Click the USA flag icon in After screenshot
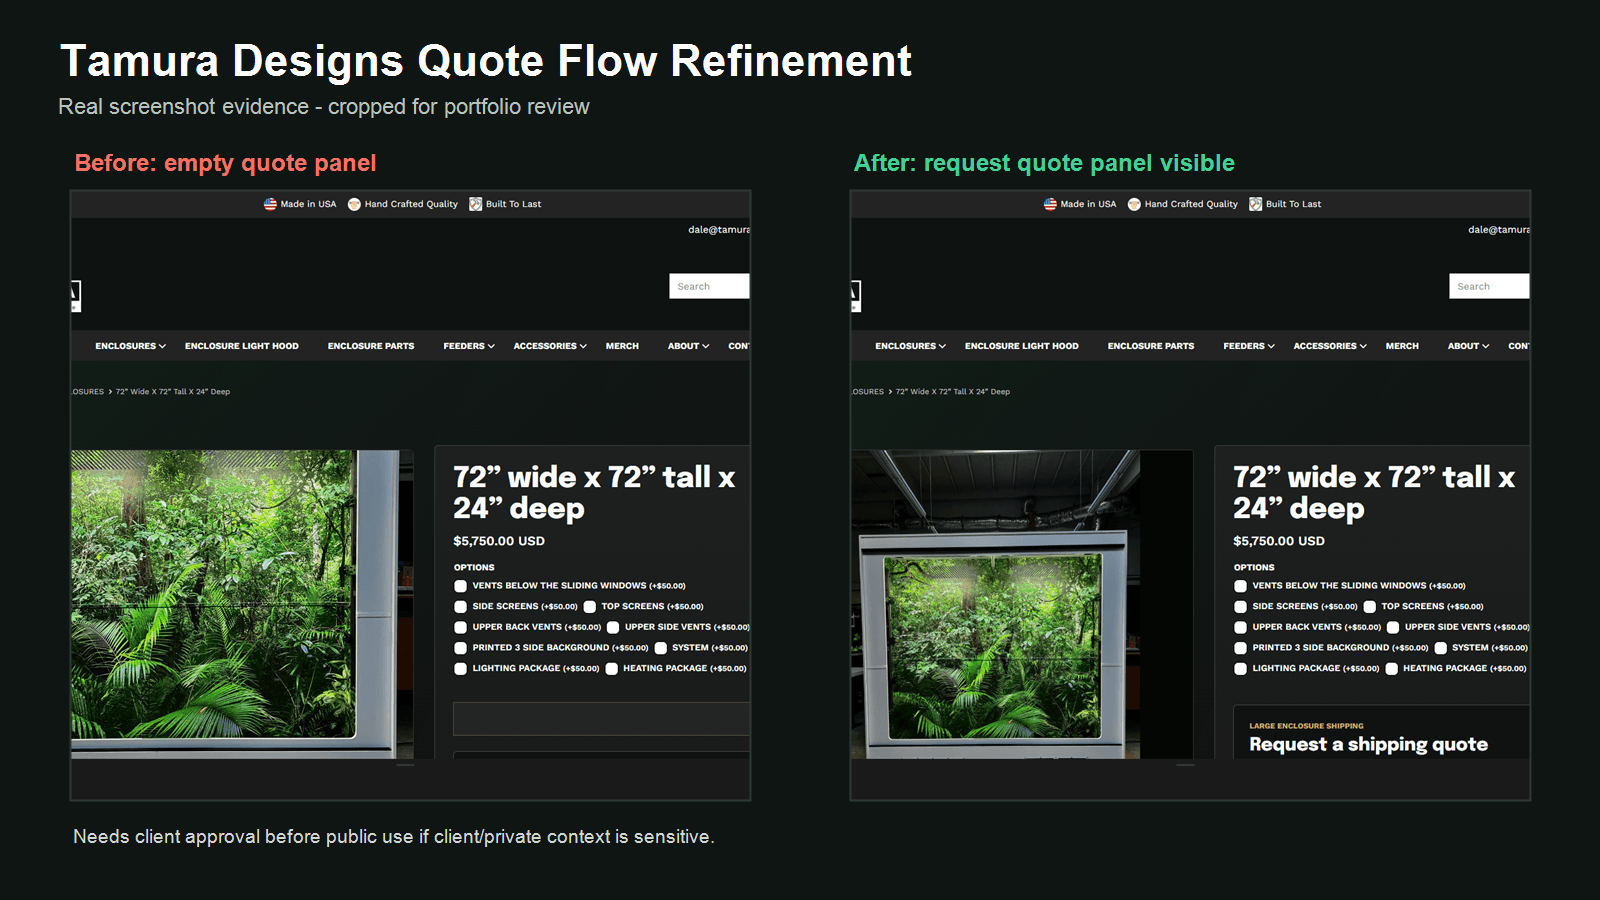Viewport: 1600px width, 900px height. (1050, 204)
